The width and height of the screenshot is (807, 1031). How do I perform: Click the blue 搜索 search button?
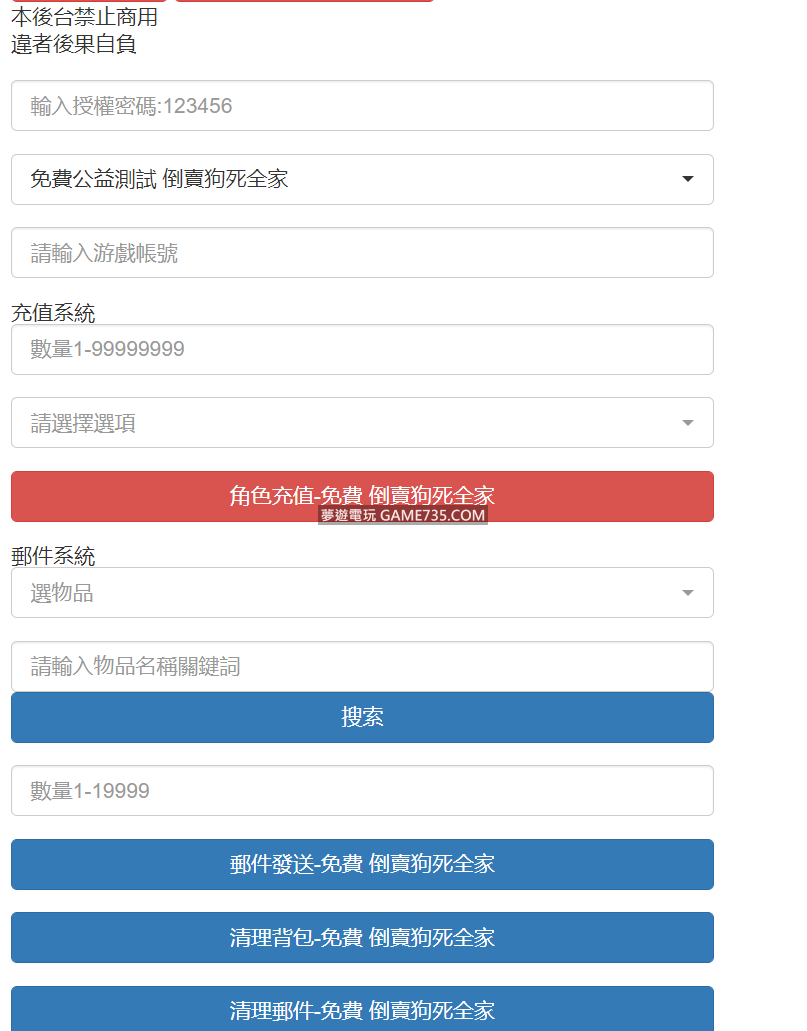[362, 718]
